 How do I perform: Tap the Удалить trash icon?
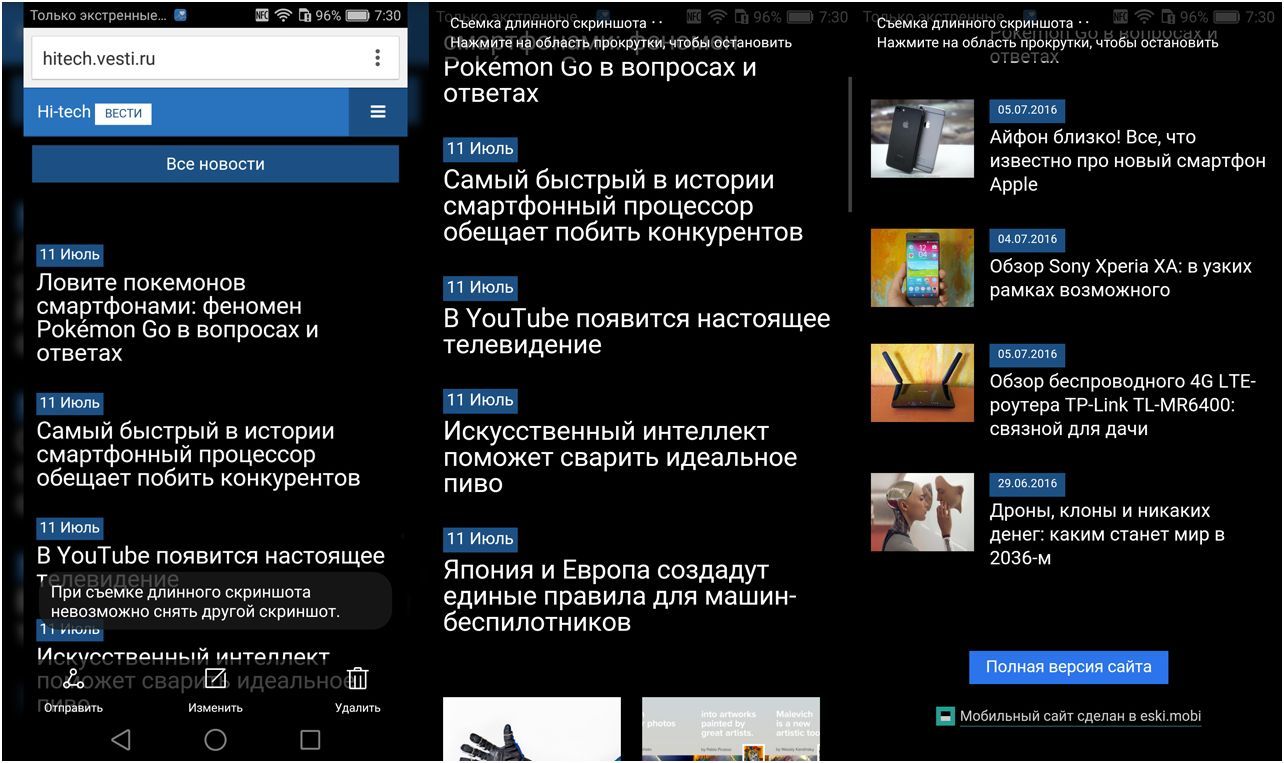pos(357,680)
